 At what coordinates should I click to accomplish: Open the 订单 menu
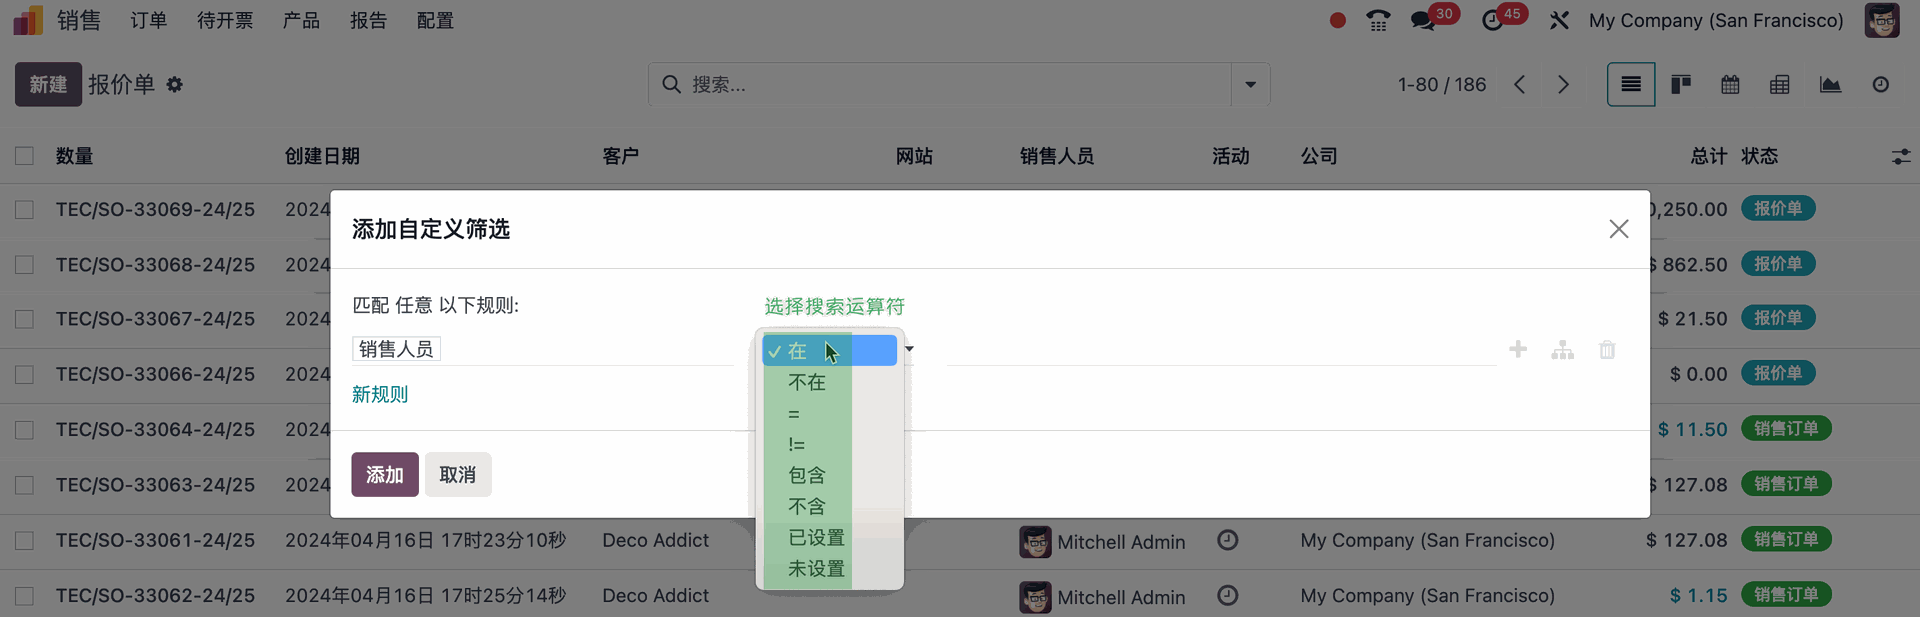(149, 21)
